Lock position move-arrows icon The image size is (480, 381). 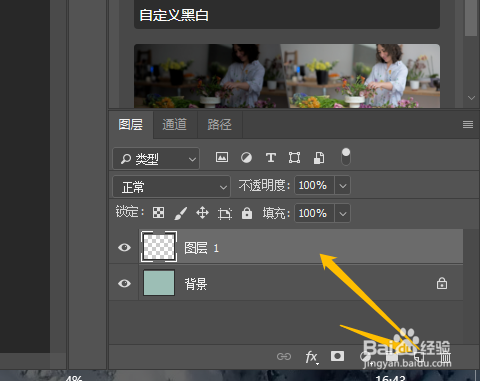click(202, 213)
